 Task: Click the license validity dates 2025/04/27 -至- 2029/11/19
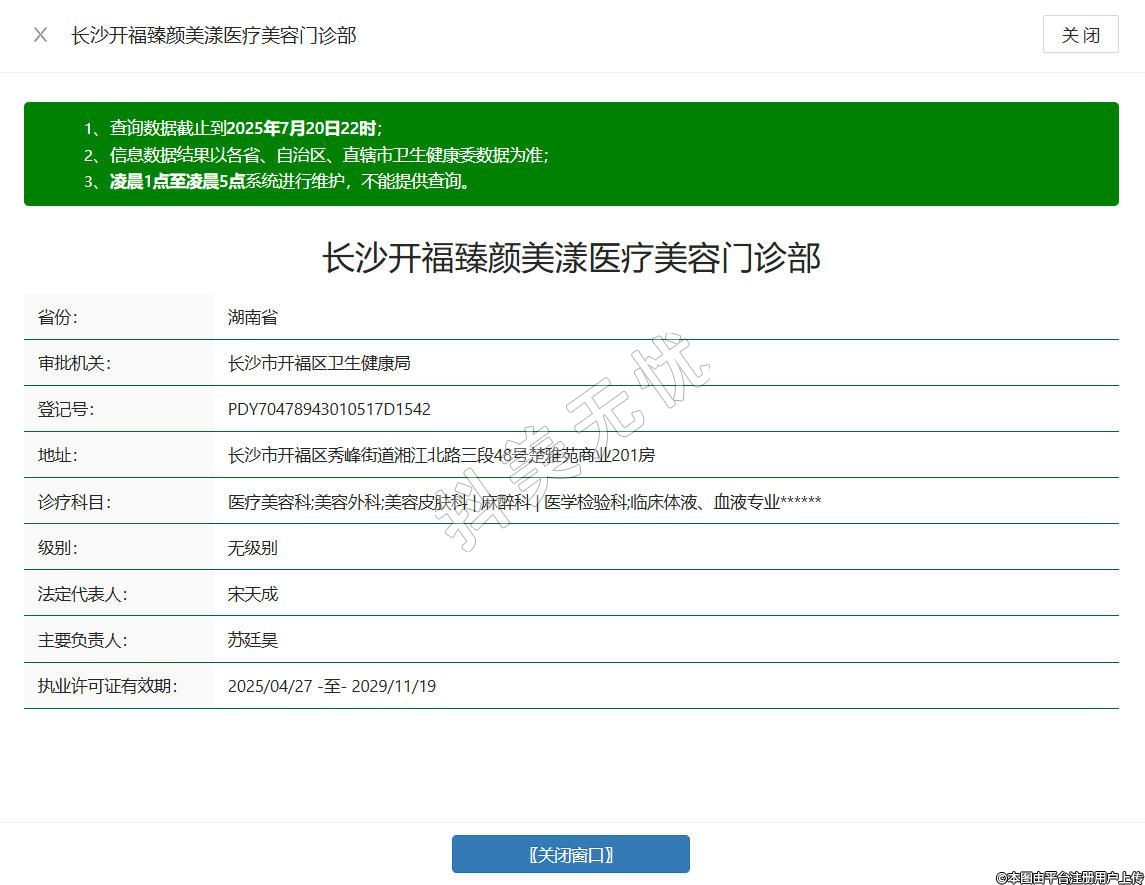[331, 686]
